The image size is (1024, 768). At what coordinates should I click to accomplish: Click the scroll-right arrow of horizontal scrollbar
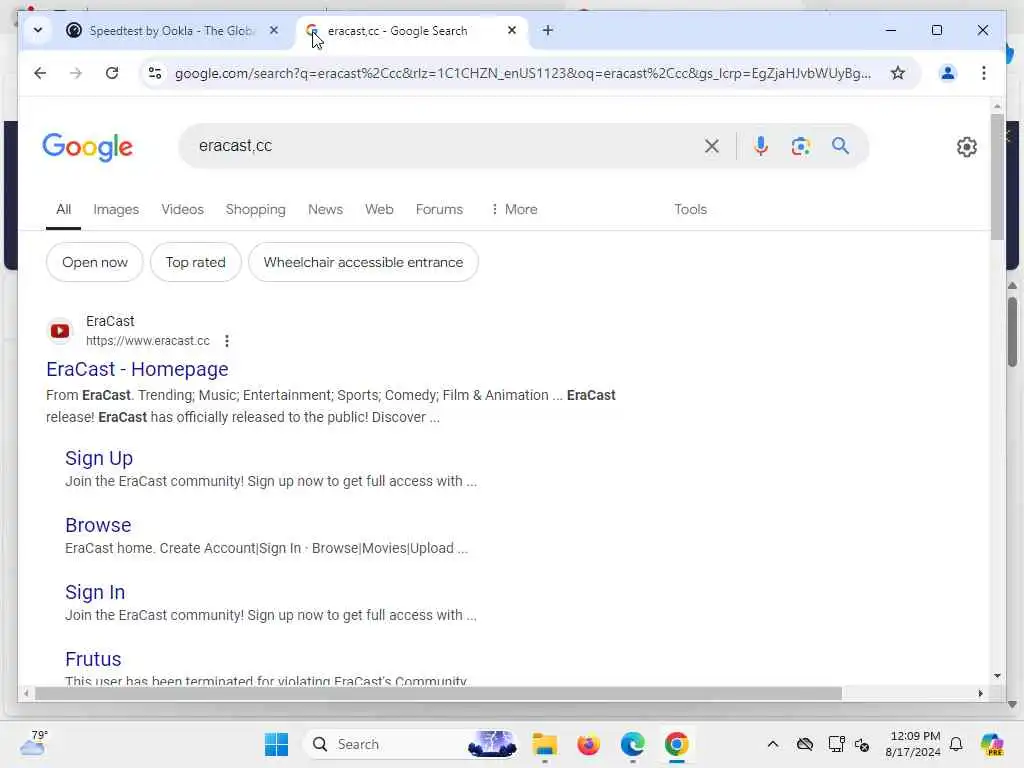pos(980,694)
